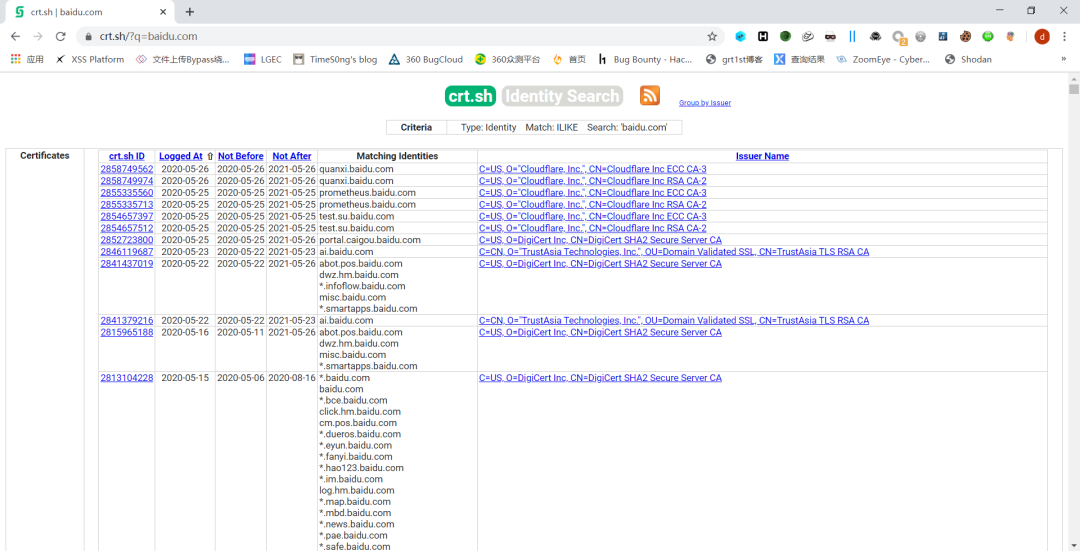This screenshot has height=551, width=1080.
Task: Open certificate ID 2854657397
Action: 127,216
